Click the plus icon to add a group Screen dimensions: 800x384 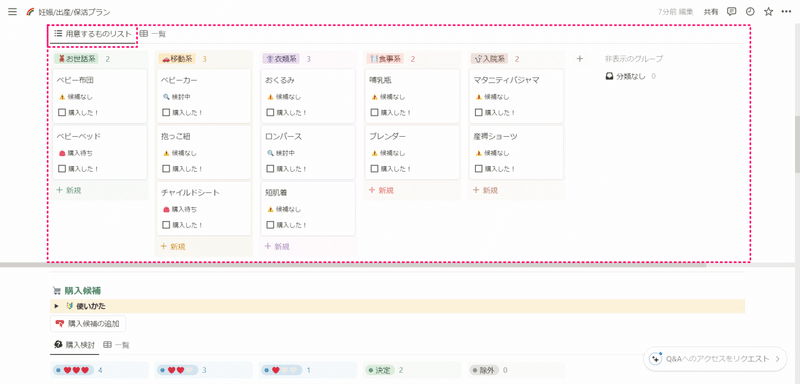(x=580, y=59)
